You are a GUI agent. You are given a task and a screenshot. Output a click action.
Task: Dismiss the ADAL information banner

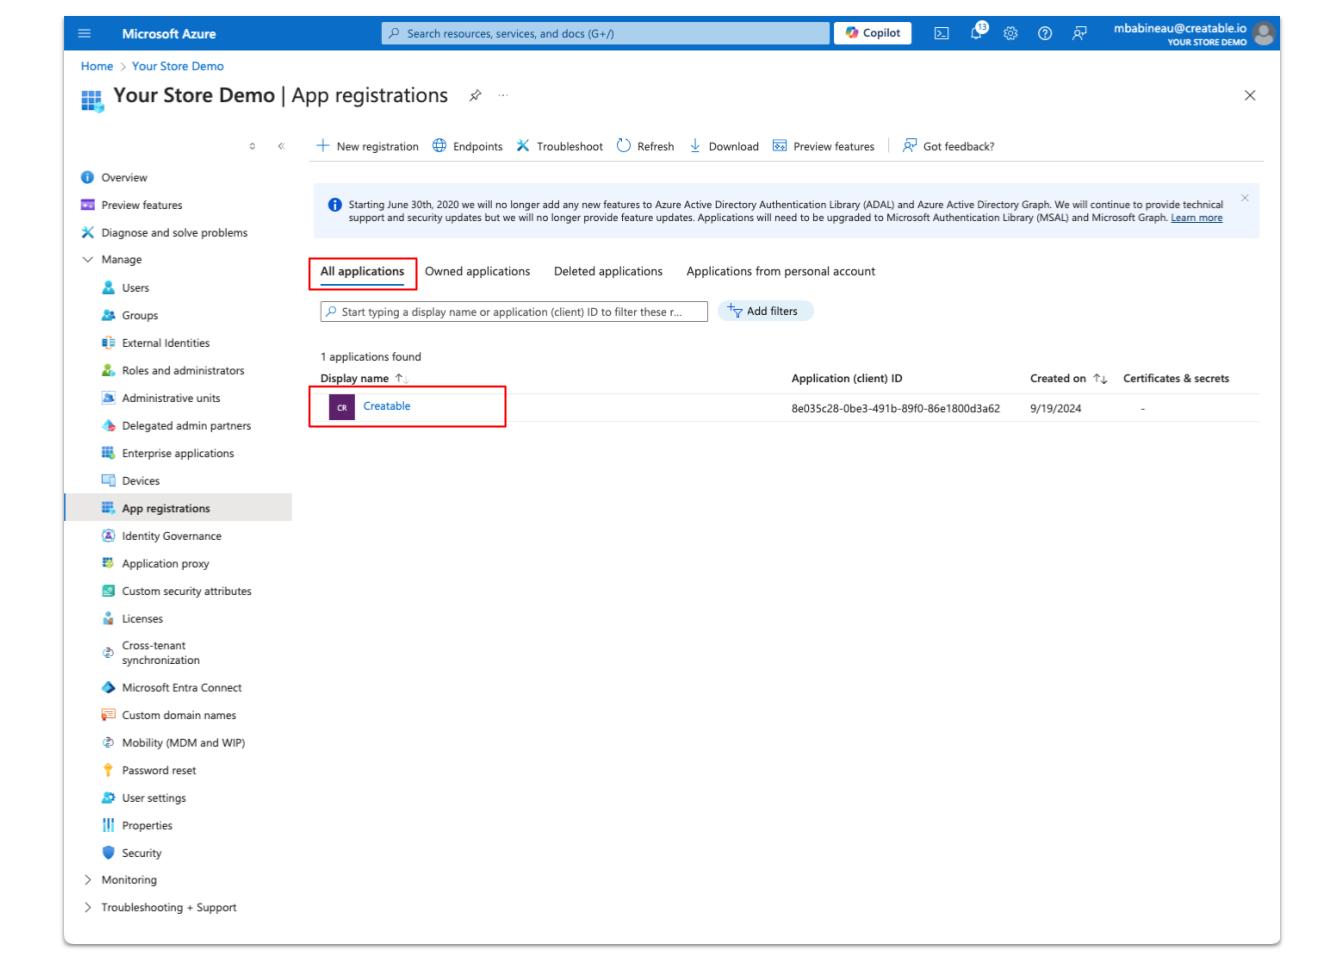coord(1245,198)
